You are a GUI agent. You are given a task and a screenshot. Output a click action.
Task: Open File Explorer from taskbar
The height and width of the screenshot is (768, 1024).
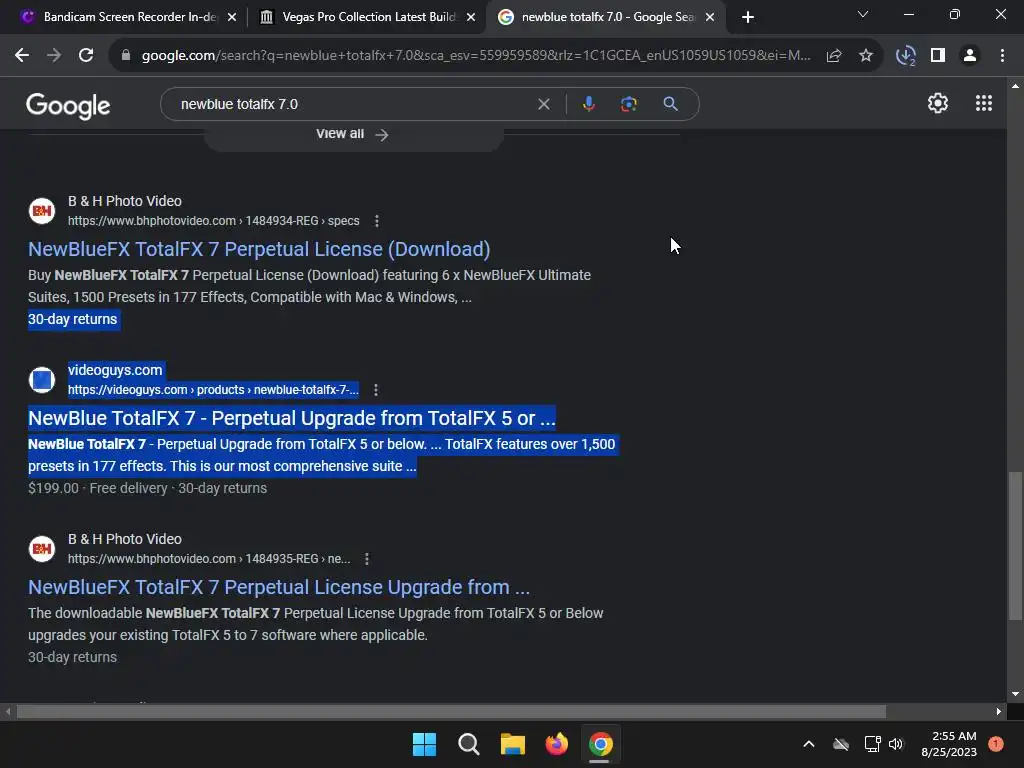pos(513,744)
